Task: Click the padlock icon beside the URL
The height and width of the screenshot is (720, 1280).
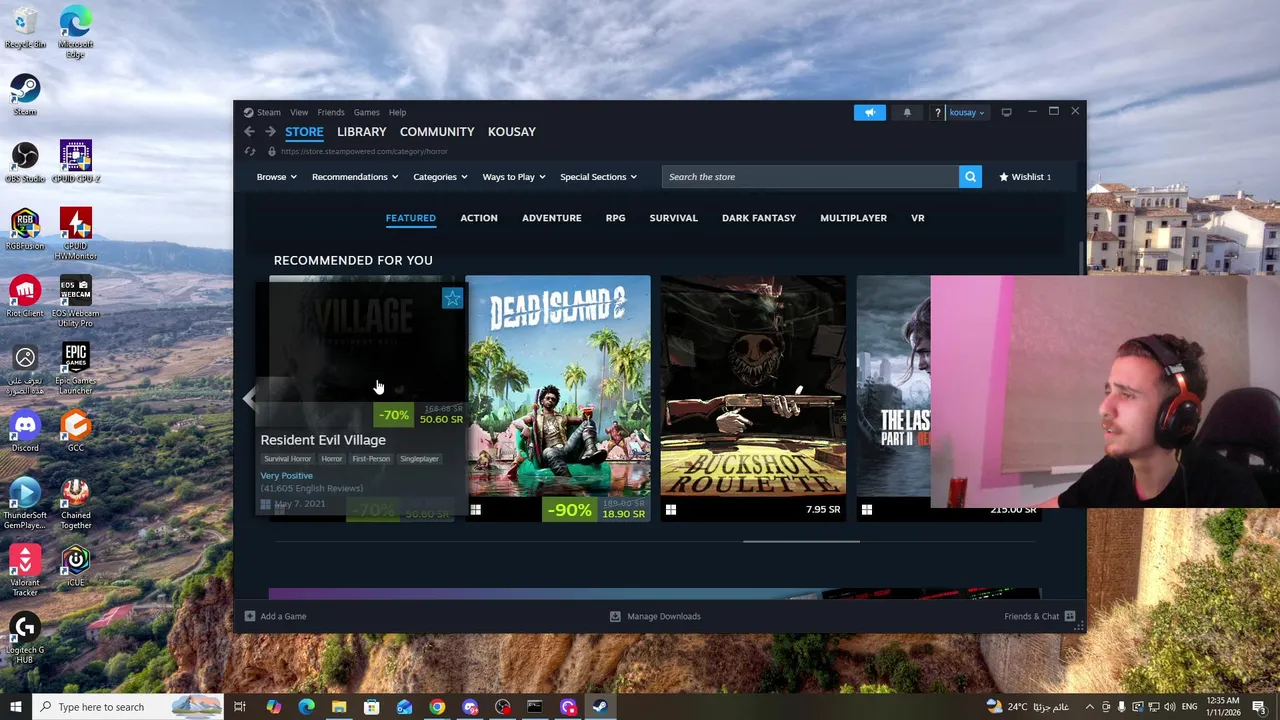Action: tap(272, 152)
